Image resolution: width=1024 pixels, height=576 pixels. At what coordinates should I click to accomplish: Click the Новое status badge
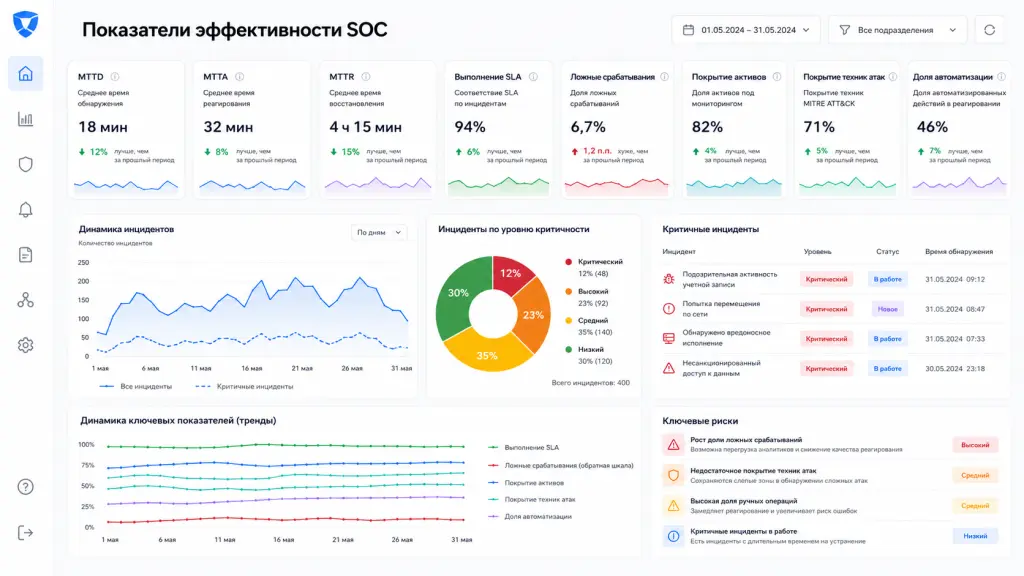pos(888,309)
